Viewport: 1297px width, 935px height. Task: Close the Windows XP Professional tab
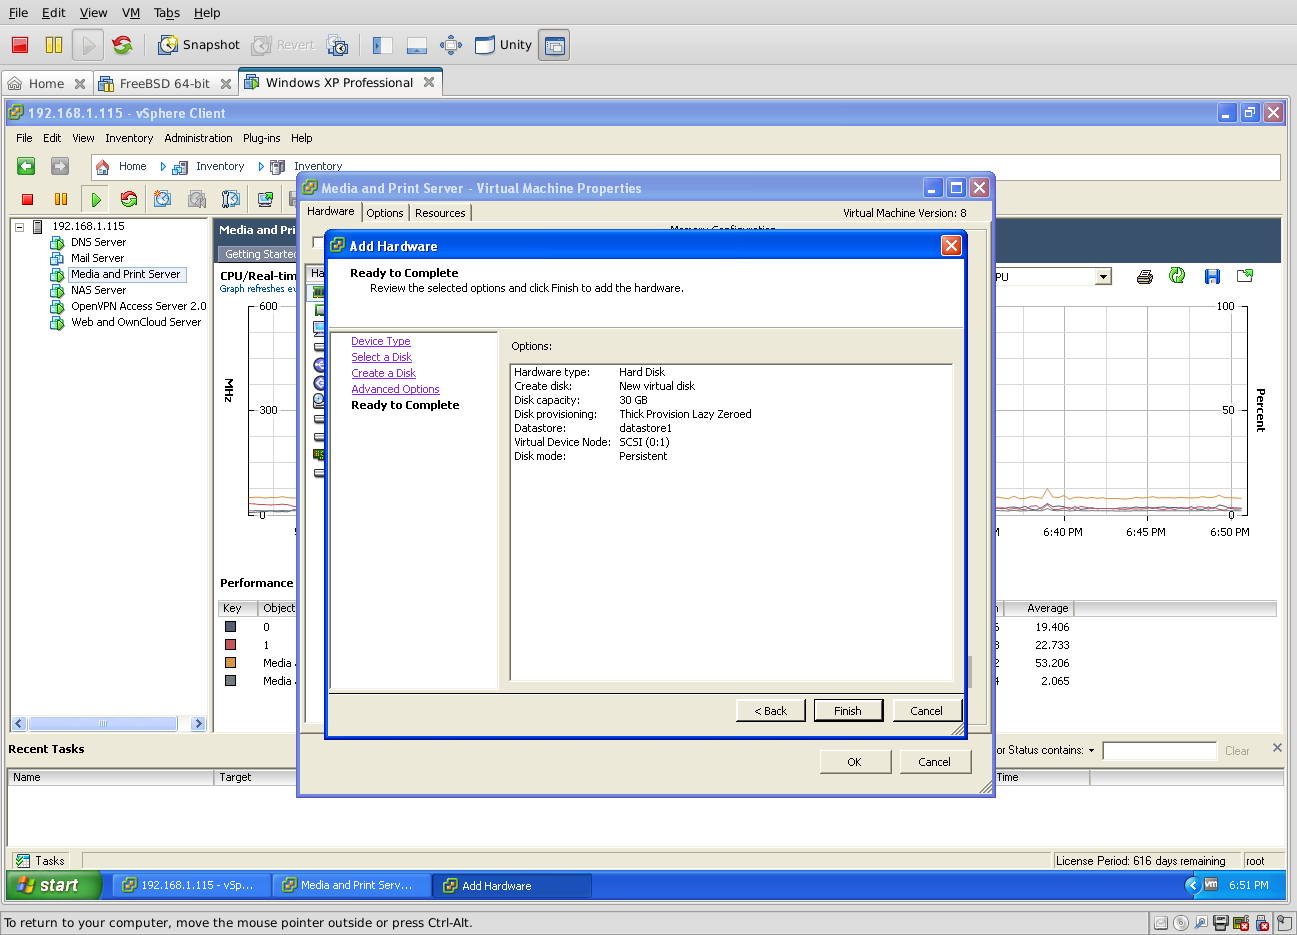[x=429, y=82]
